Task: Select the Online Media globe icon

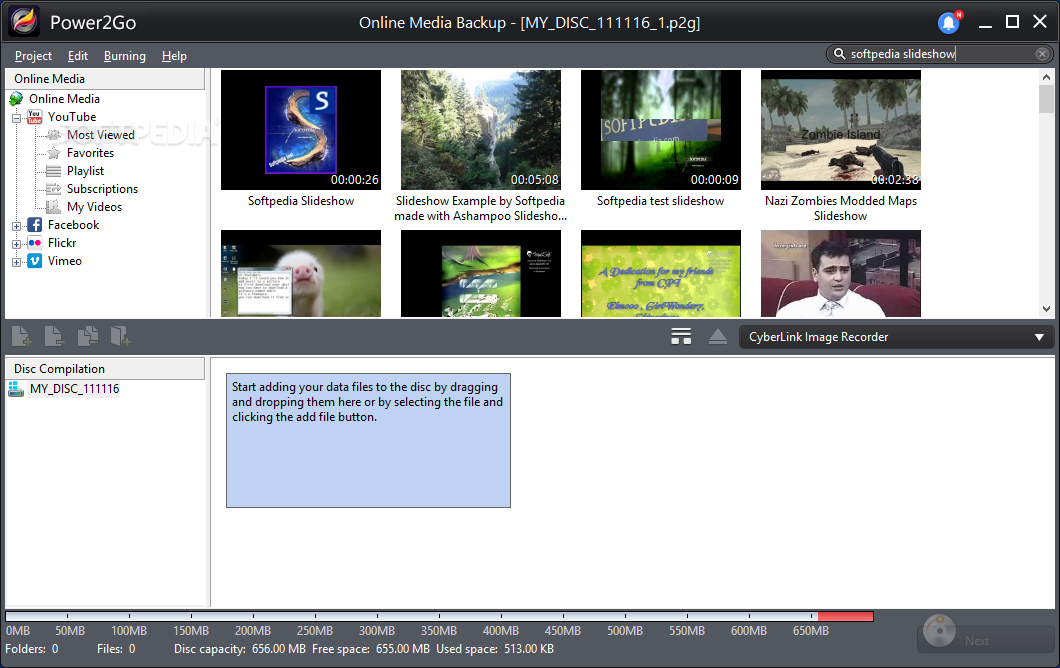Action: click(16, 99)
